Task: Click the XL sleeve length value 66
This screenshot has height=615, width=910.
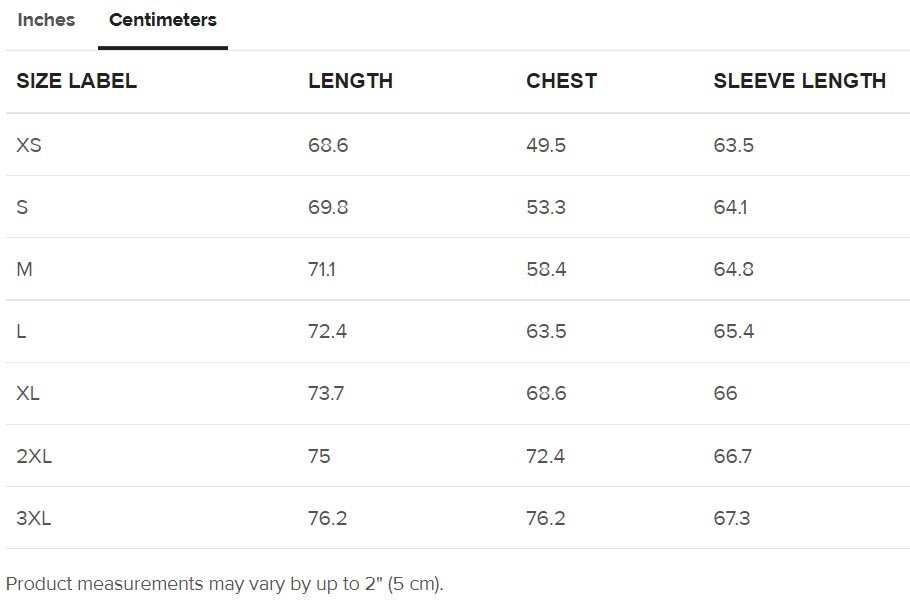Action: (x=725, y=393)
